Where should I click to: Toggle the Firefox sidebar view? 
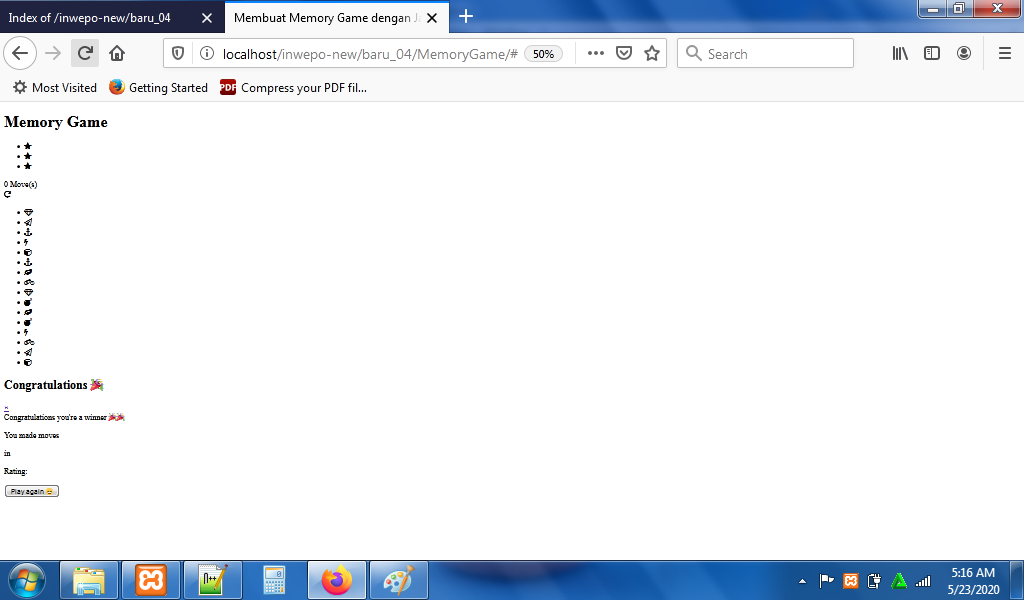click(932, 54)
